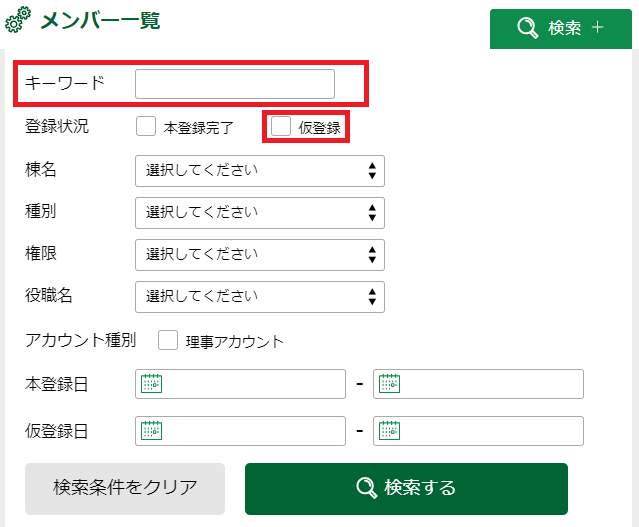
Task: Click magnifier icon in 検索 + tab
Action: [528, 28]
